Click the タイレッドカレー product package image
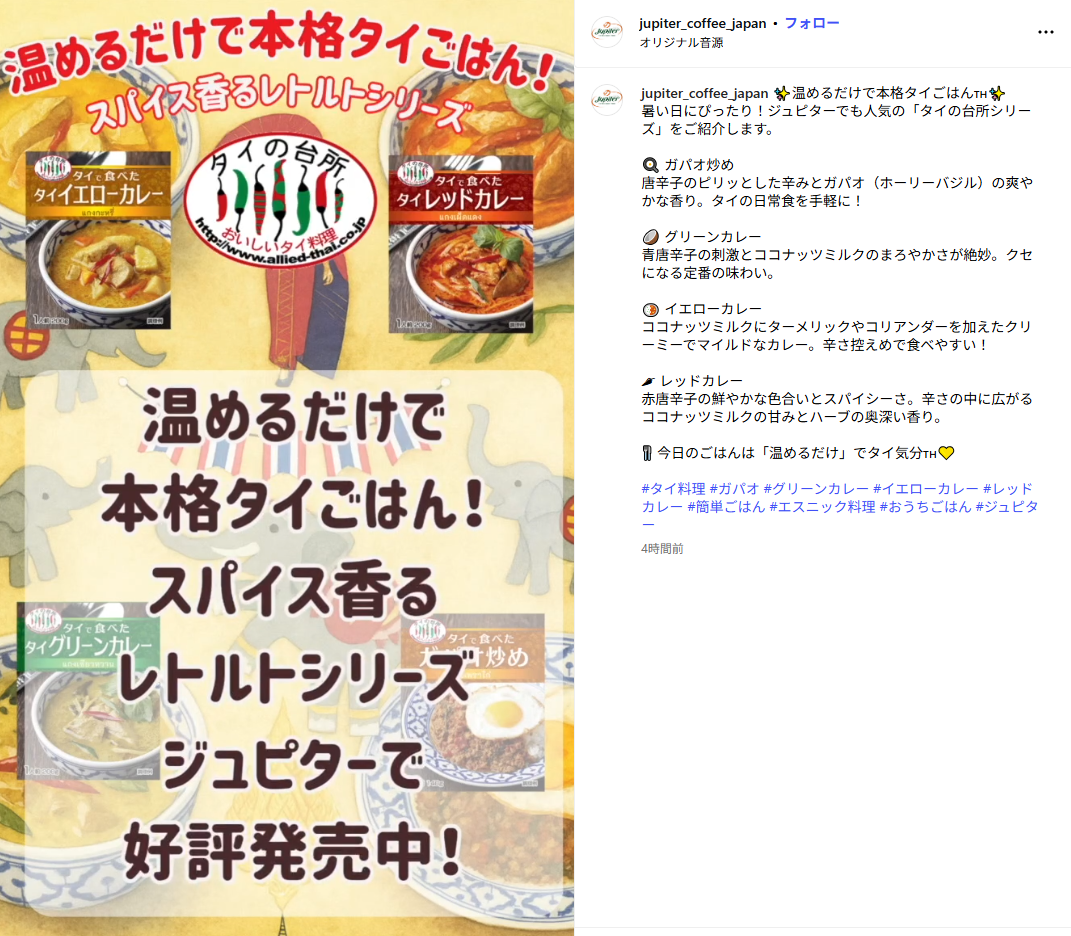This screenshot has width=1071, height=936. (460, 244)
